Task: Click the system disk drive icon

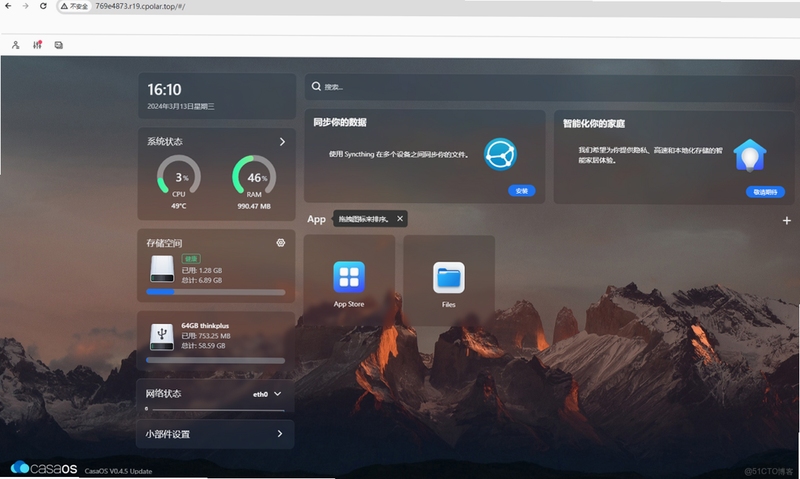Action: pyautogui.click(x=162, y=269)
